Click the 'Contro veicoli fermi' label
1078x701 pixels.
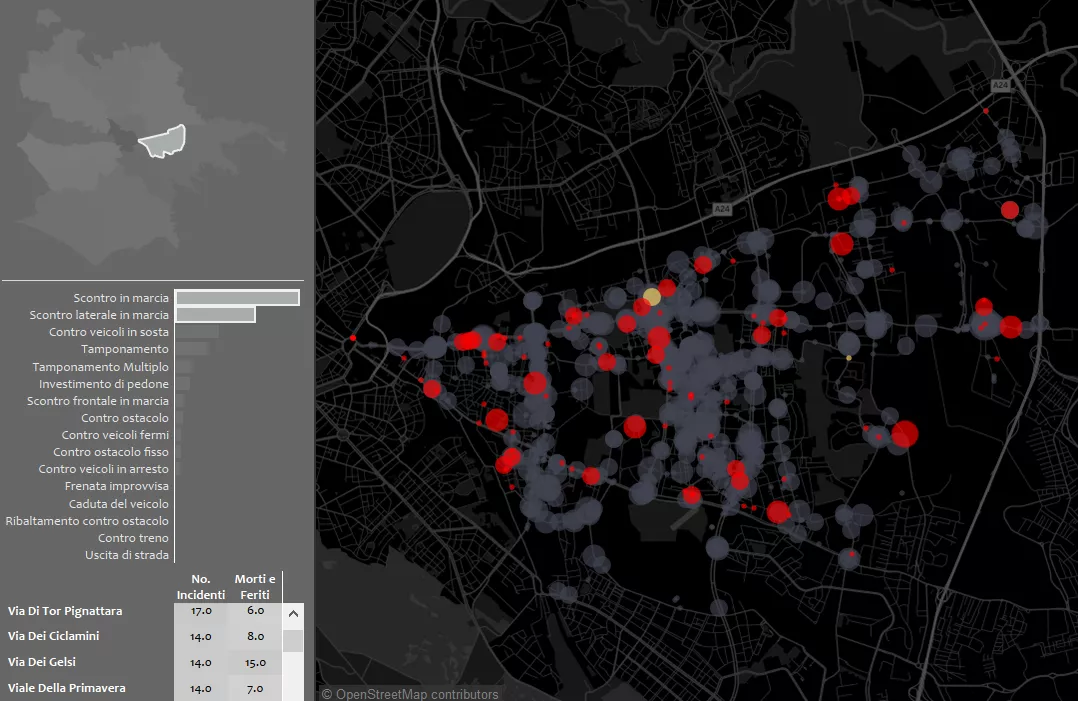point(116,435)
